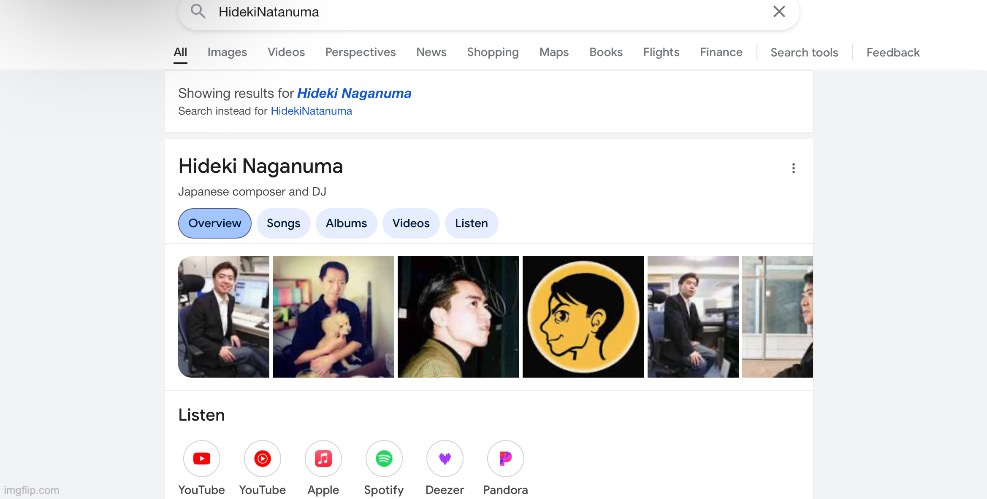The image size is (987, 499).
Task: Open the yellow cartoon profile thumbnail
Action: [583, 317]
